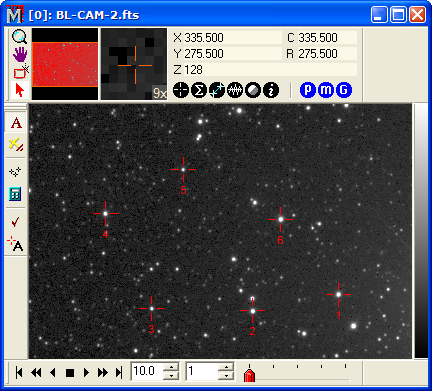Viewport: 432px width, 391px height.
Task: Click the blue P button
Action: (308, 90)
